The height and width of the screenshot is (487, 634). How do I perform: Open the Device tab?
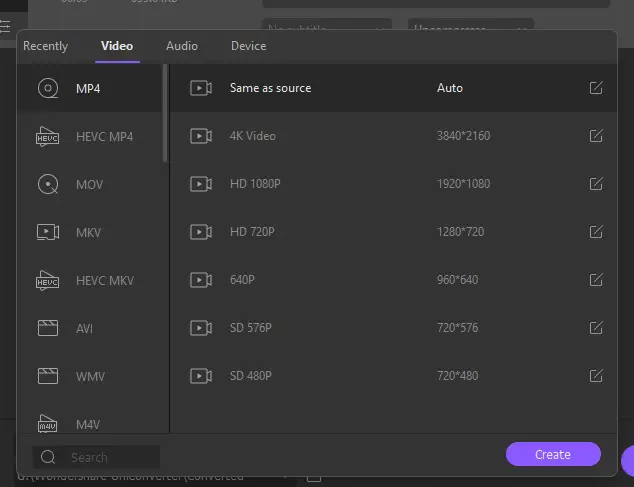249,46
